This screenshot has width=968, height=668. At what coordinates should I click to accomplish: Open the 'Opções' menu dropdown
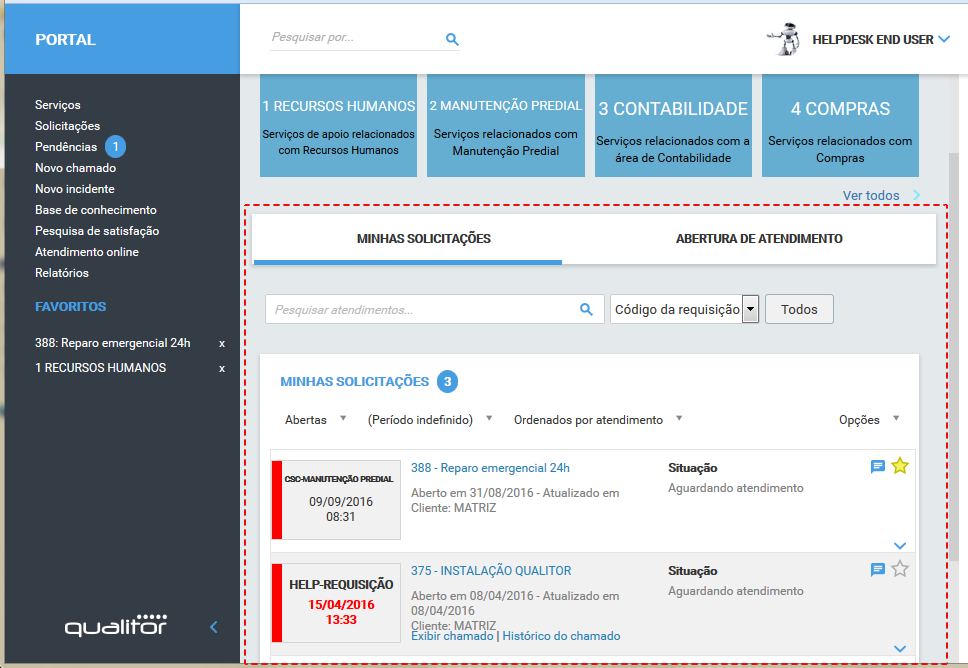[866, 420]
